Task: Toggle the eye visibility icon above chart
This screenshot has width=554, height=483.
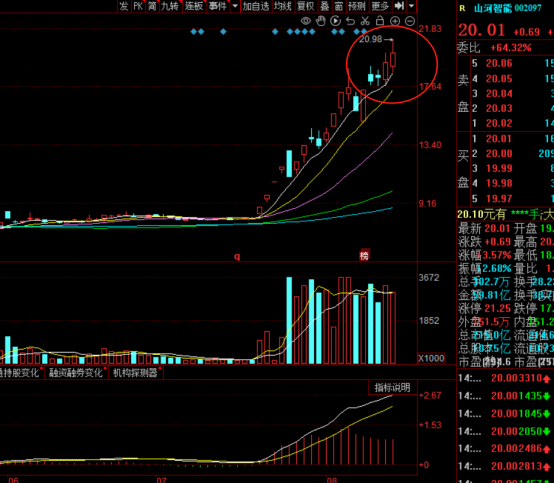Action: [306, 21]
